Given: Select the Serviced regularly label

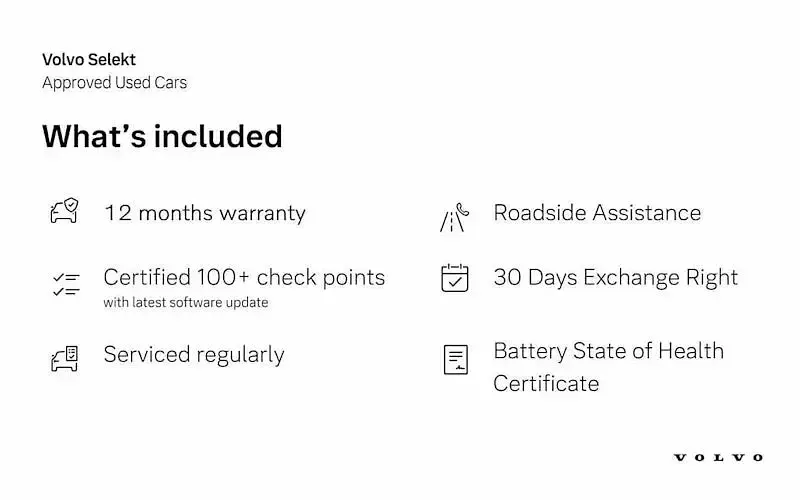Looking at the screenshot, I should coord(194,355).
